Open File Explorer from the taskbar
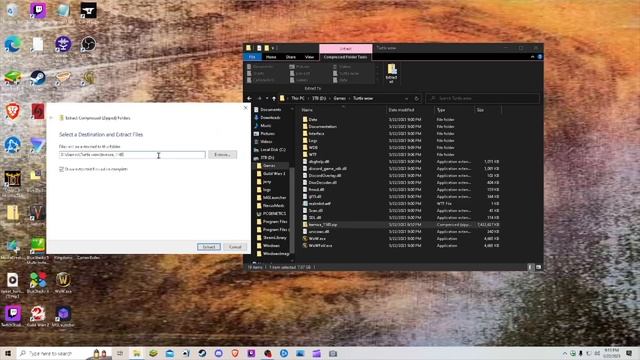 [x=137, y=353]
